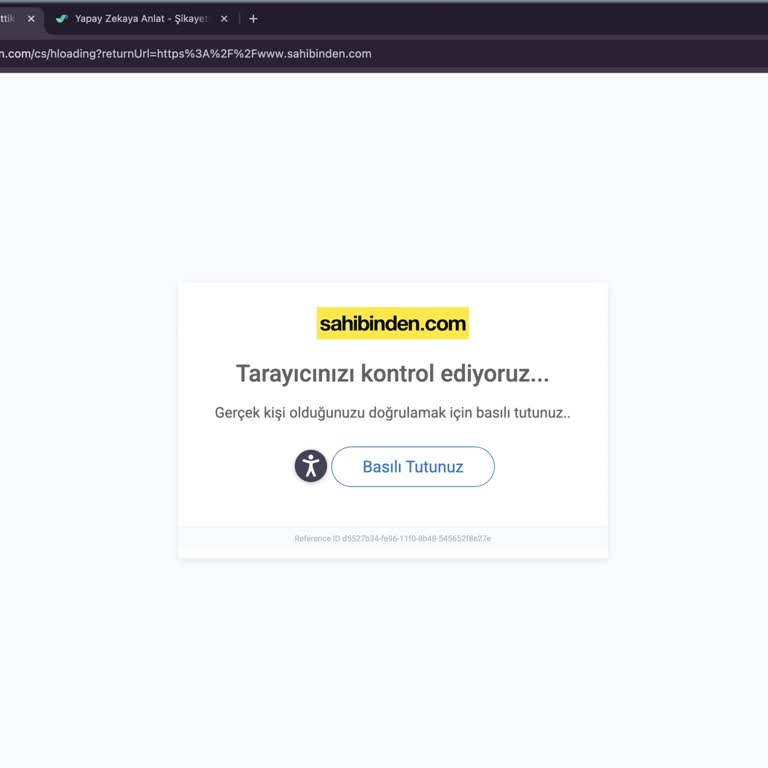Switch to Yapay Zekaya Anlat tab

click(x=141, y=19)
